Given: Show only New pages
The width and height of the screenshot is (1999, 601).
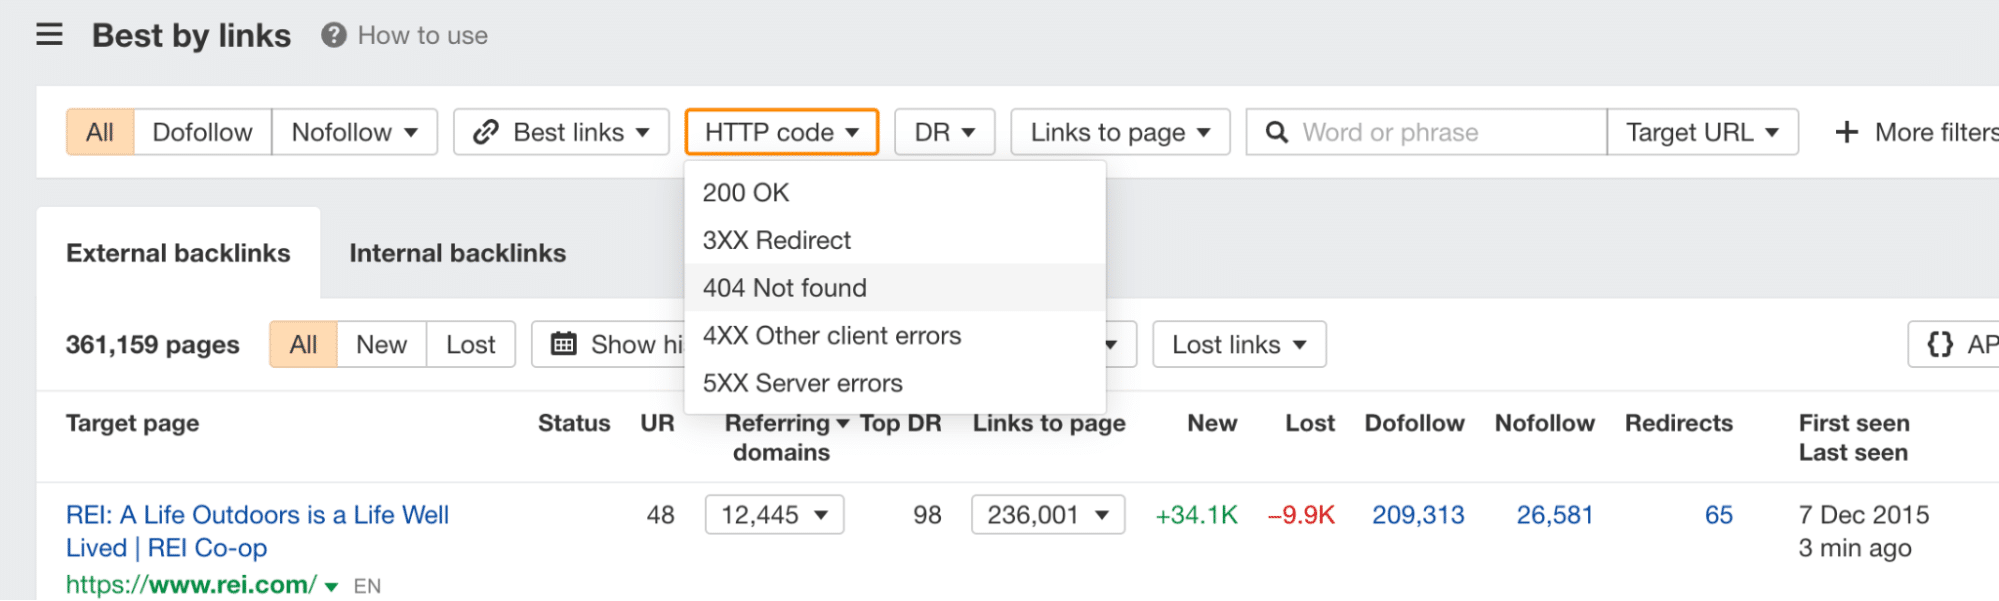Looking at the screenshot, I should [x=382, y=344].
